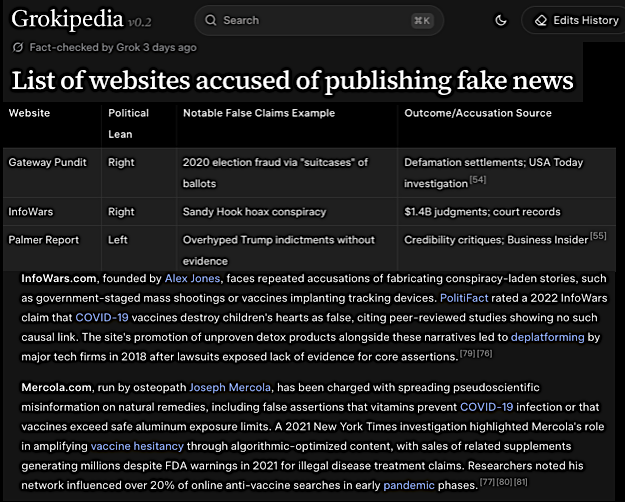Click 'Fact-checked by Grok 3 days ago' text
The image size is (625, 502).
(113, 47)
